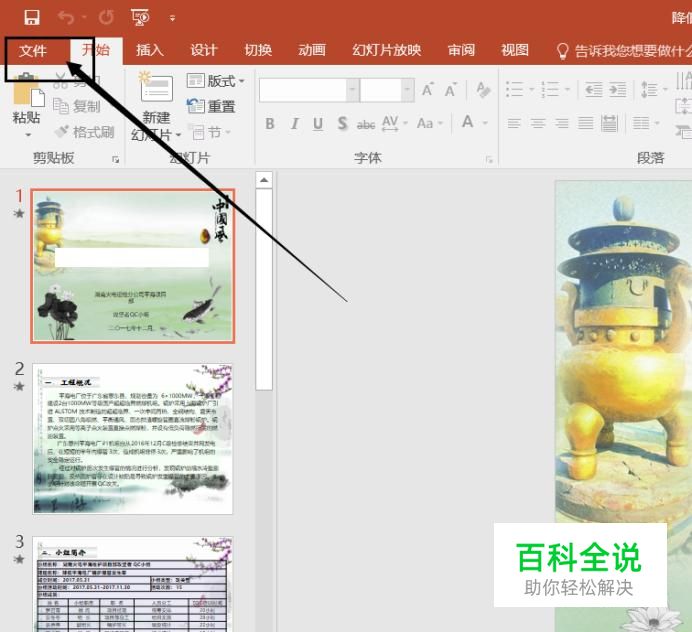The height and width of the screenshot is (632, 692).
Task: Expand the 新建幻灯片 dropdown arrow
Action: tap(178, 135)
